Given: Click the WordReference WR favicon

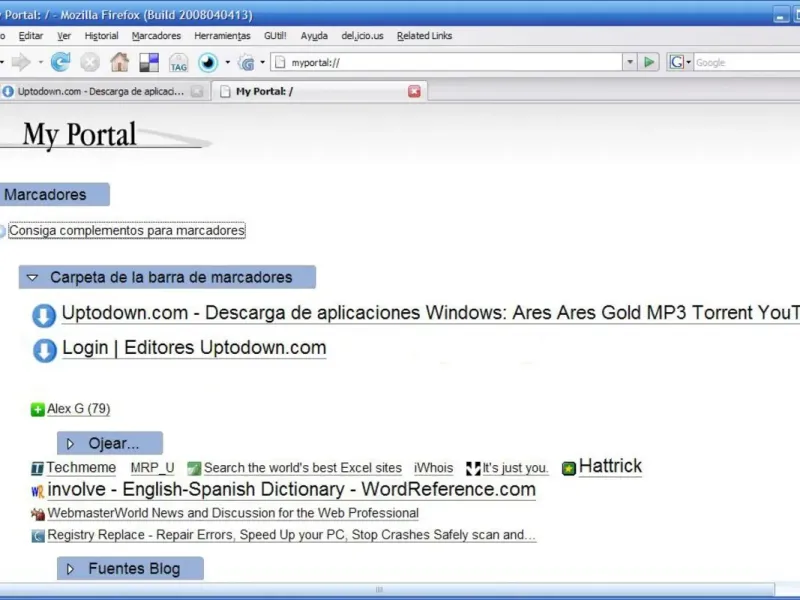Looking at the screenshot, I should pos(38,491).
